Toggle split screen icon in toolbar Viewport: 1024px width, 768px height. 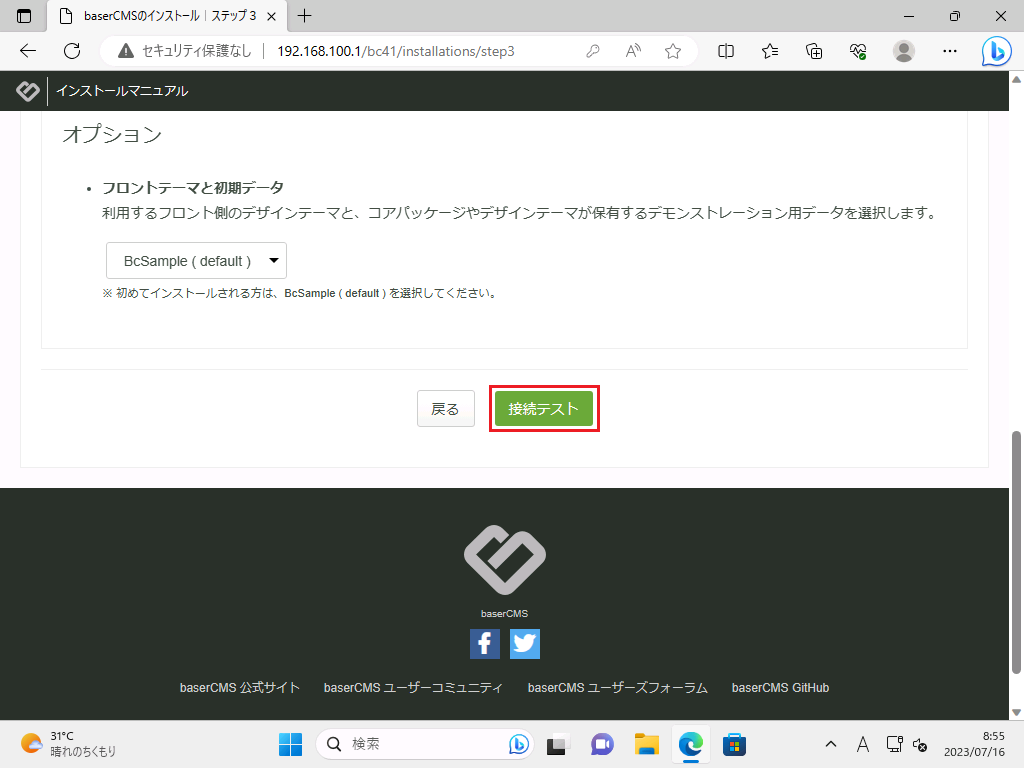tap(727, 51)
